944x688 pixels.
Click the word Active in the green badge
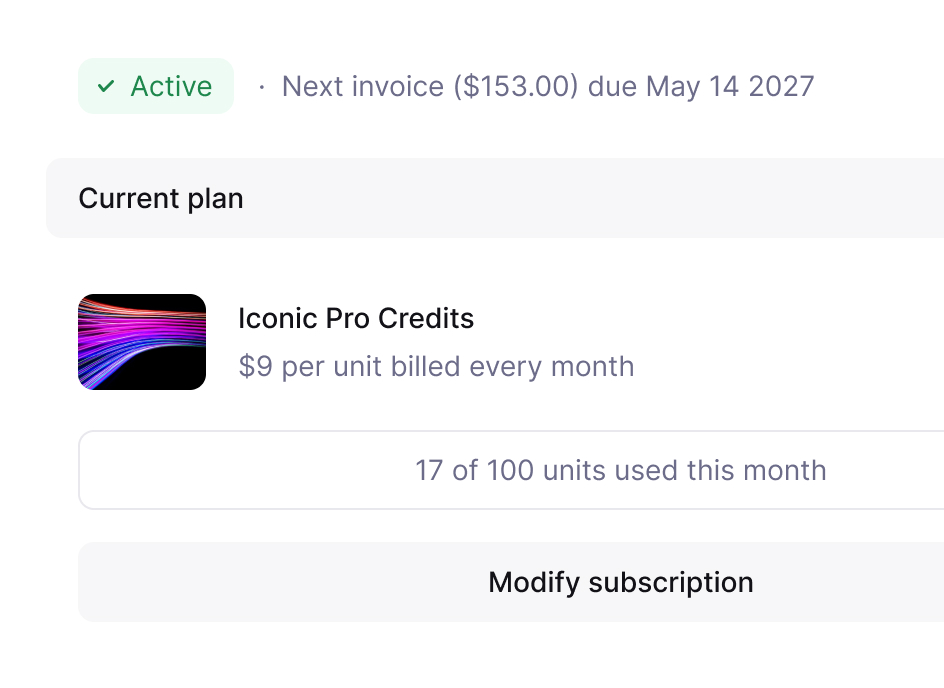[x=172, y=86]
